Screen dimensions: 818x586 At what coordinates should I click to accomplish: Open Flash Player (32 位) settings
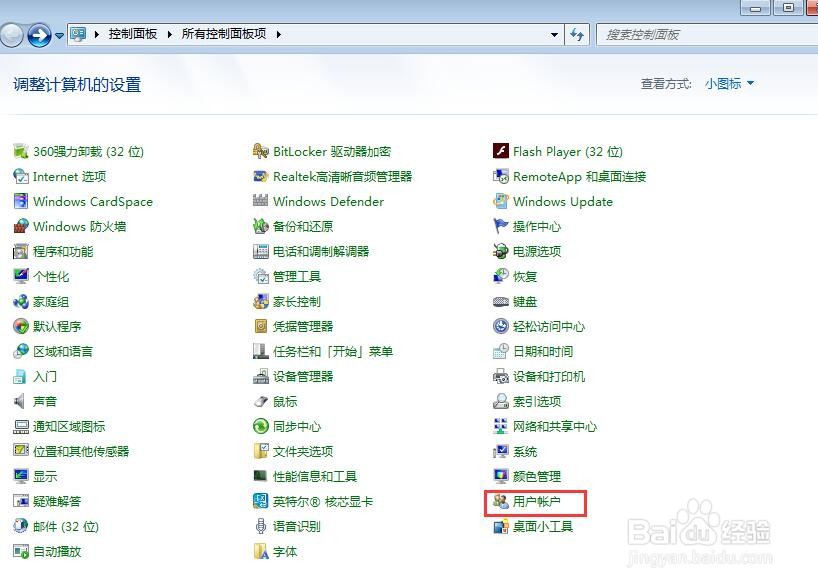tap(564, 151)
